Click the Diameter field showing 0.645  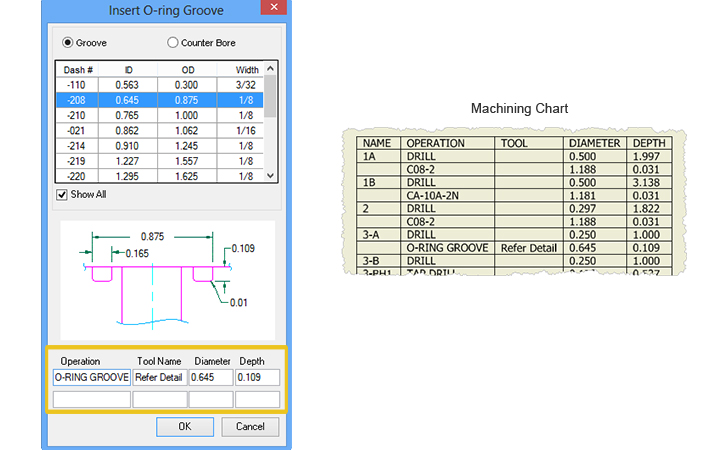click(x=210, y=378)
